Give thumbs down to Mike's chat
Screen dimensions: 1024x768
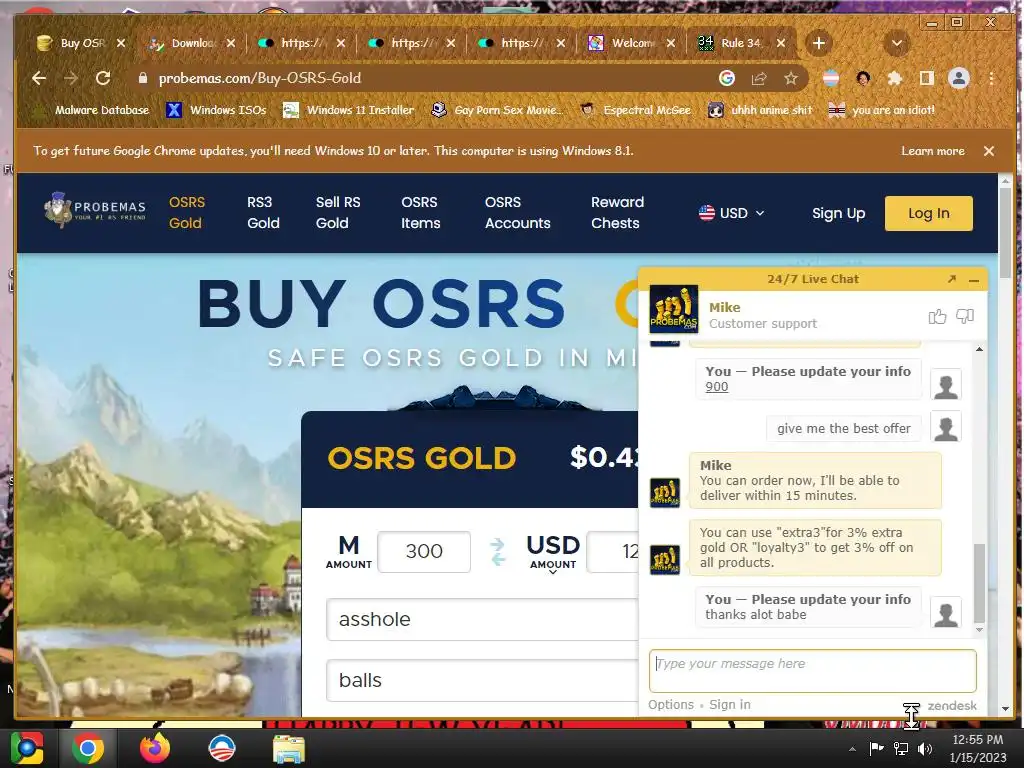tap(965, 317)
